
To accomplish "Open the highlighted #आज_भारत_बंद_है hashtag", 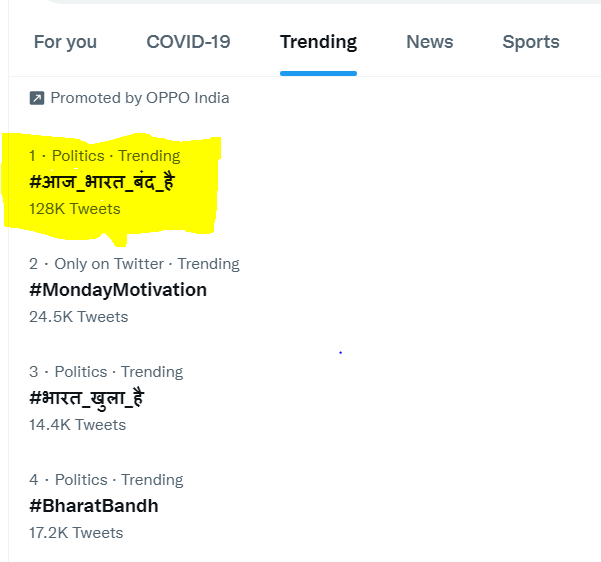I will click(x=102, y=182).
